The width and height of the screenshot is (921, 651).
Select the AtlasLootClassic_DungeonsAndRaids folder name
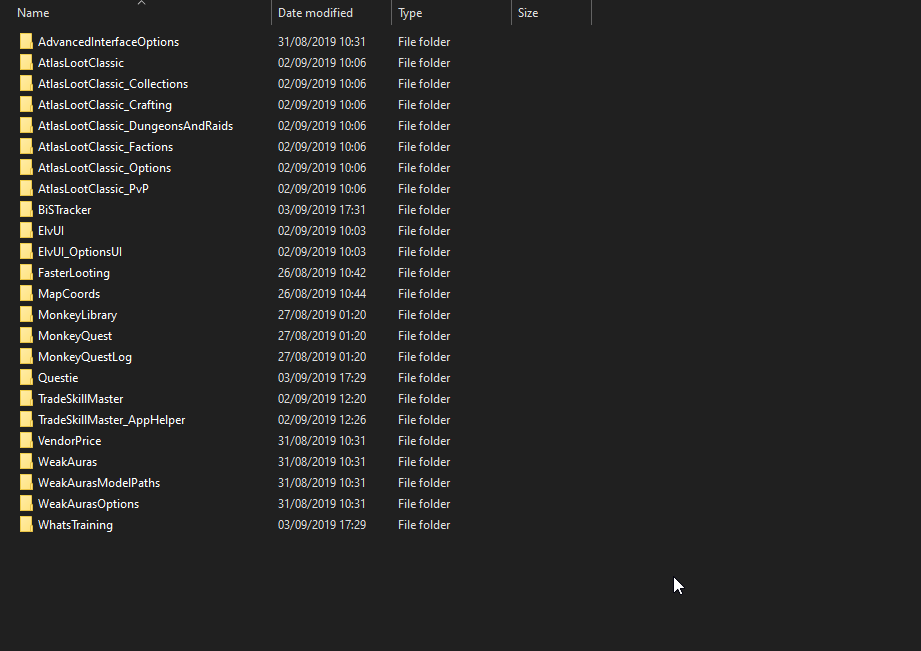[x=135, y=126]
